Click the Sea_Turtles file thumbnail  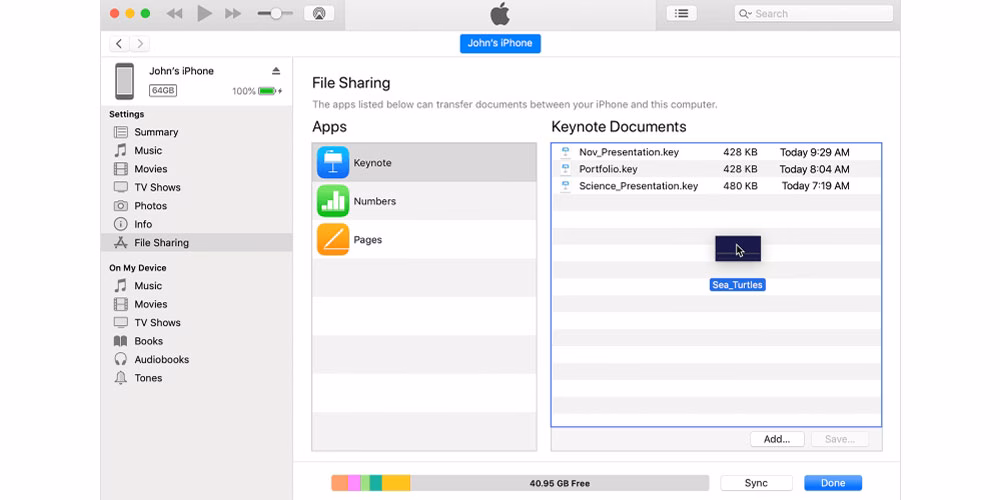[x=738, y=249]
